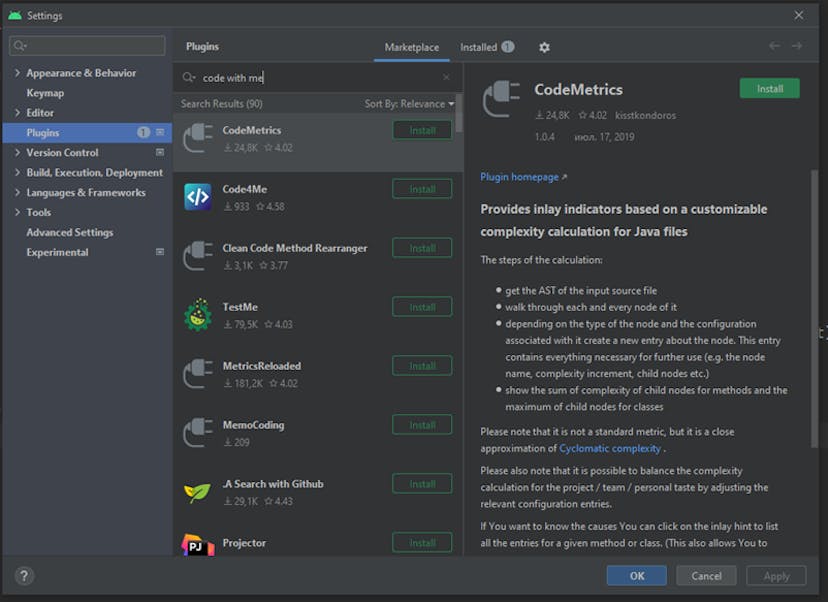Expand the Languages & Frameworks section

coord(17,193)
